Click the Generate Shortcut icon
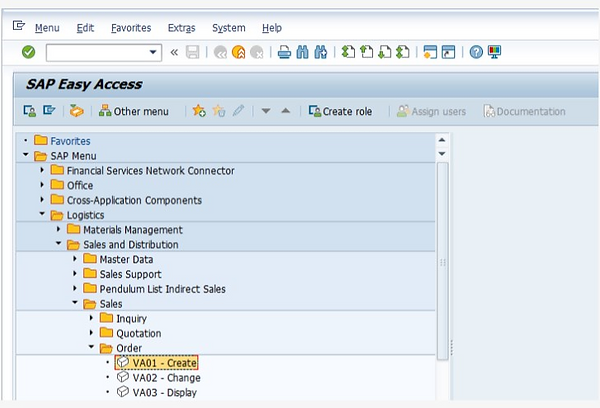The image size is (600, 408). (448, 52)
